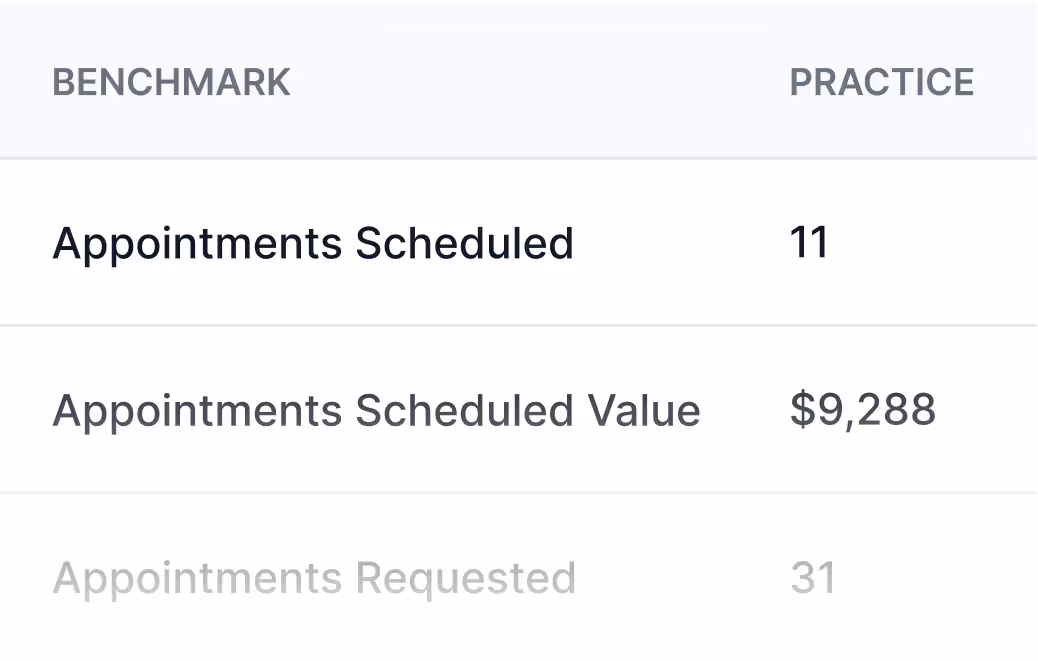Open the Appointments Scheduled benchmark row
Viewport: 1038px width, 661px height.
click(518, 243)
